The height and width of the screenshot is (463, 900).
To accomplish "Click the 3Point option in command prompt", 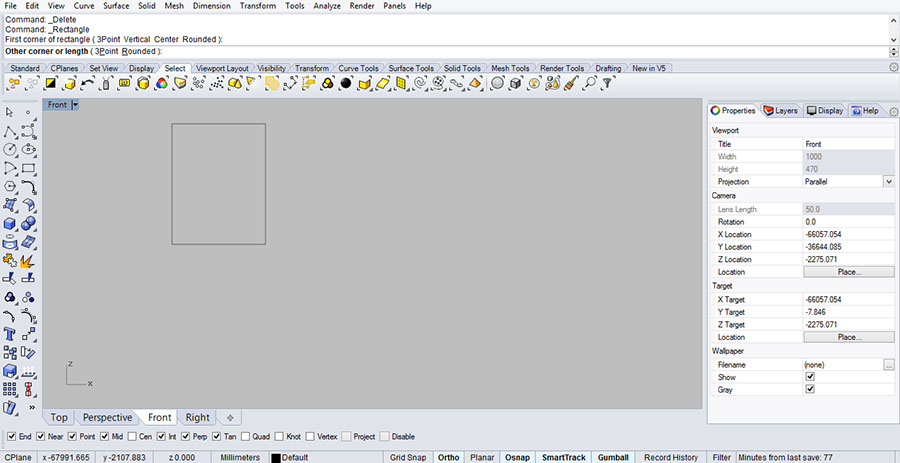I will pyautogui.click(x=107, y=51).
